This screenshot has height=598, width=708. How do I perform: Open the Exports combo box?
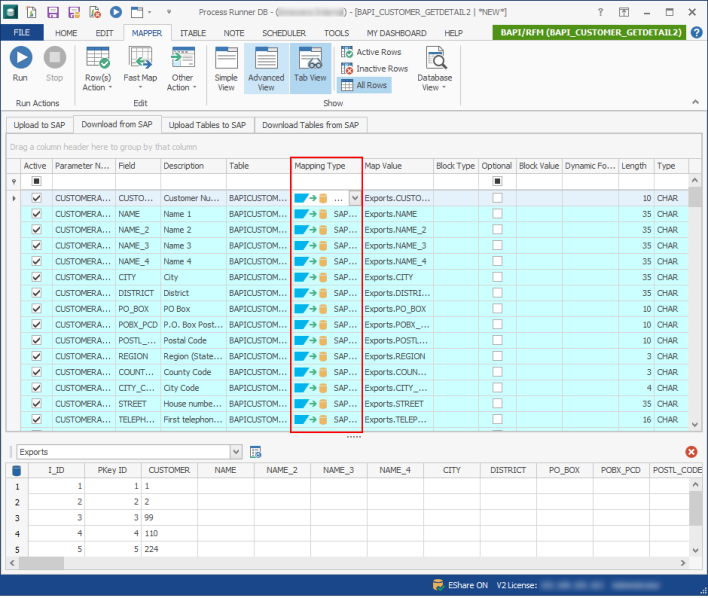[236, 452]
